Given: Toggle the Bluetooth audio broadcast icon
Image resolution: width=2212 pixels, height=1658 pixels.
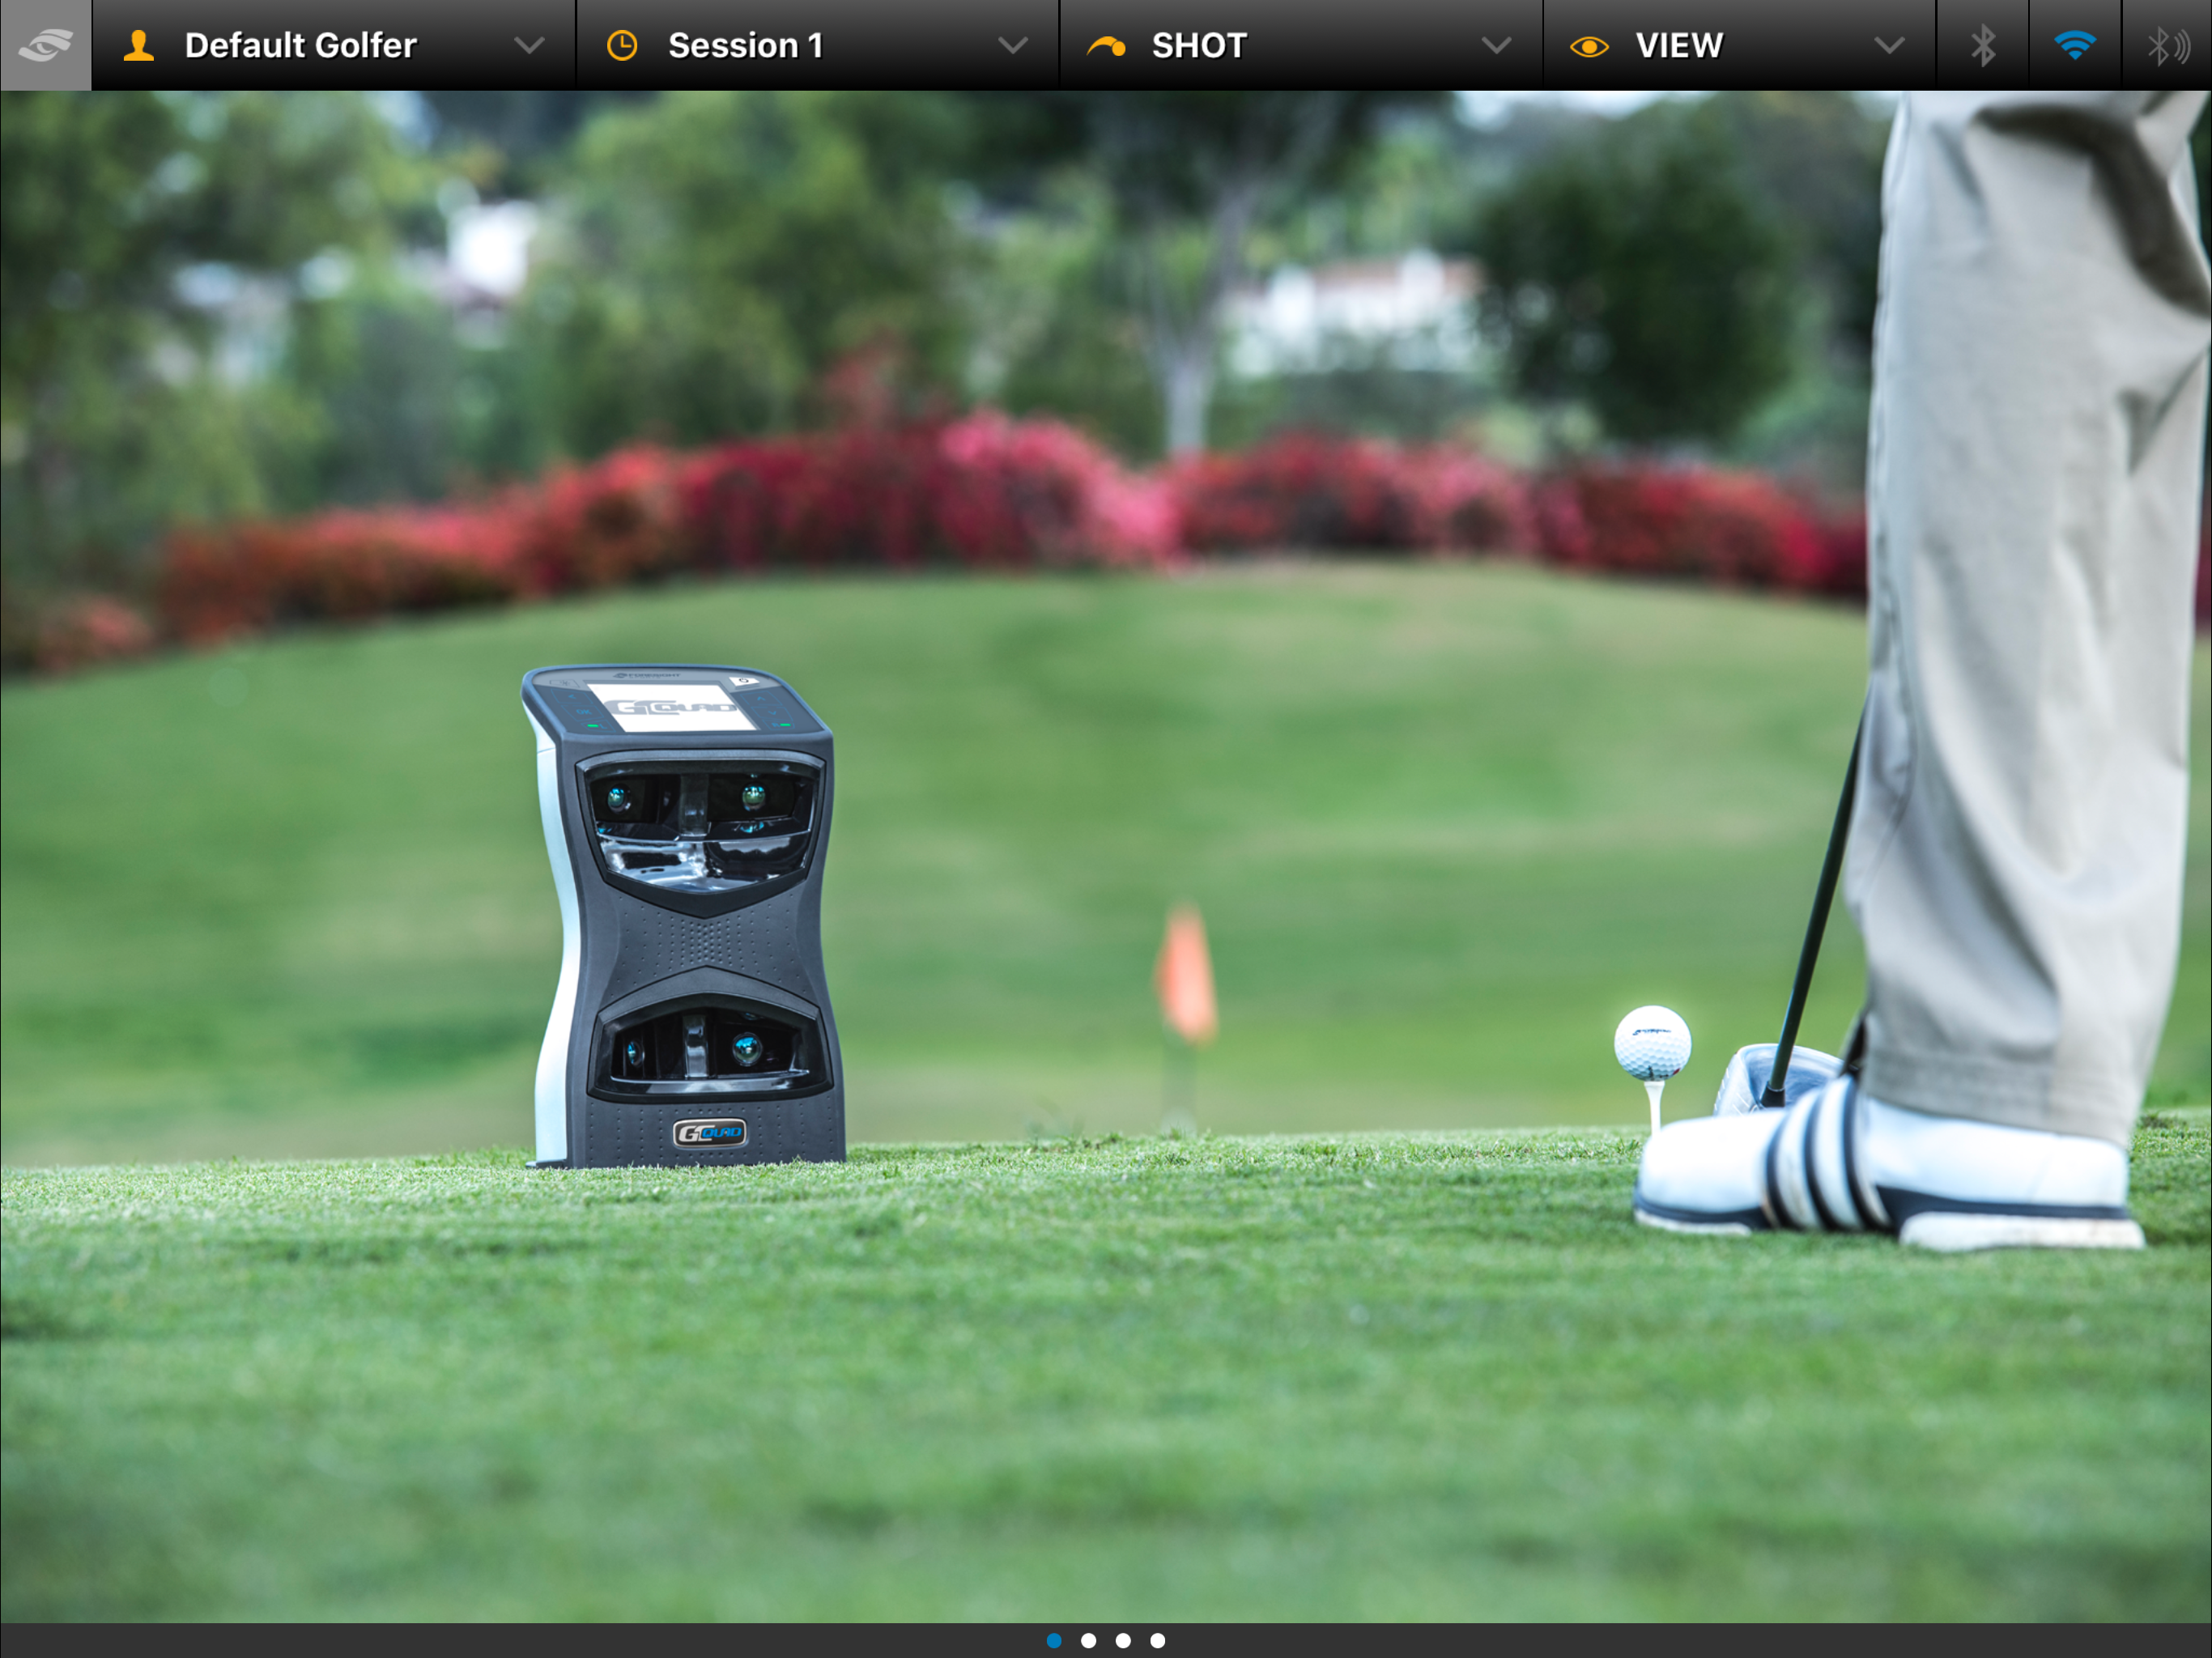Looking at the screenshot, I should (x=2167, y=45).
